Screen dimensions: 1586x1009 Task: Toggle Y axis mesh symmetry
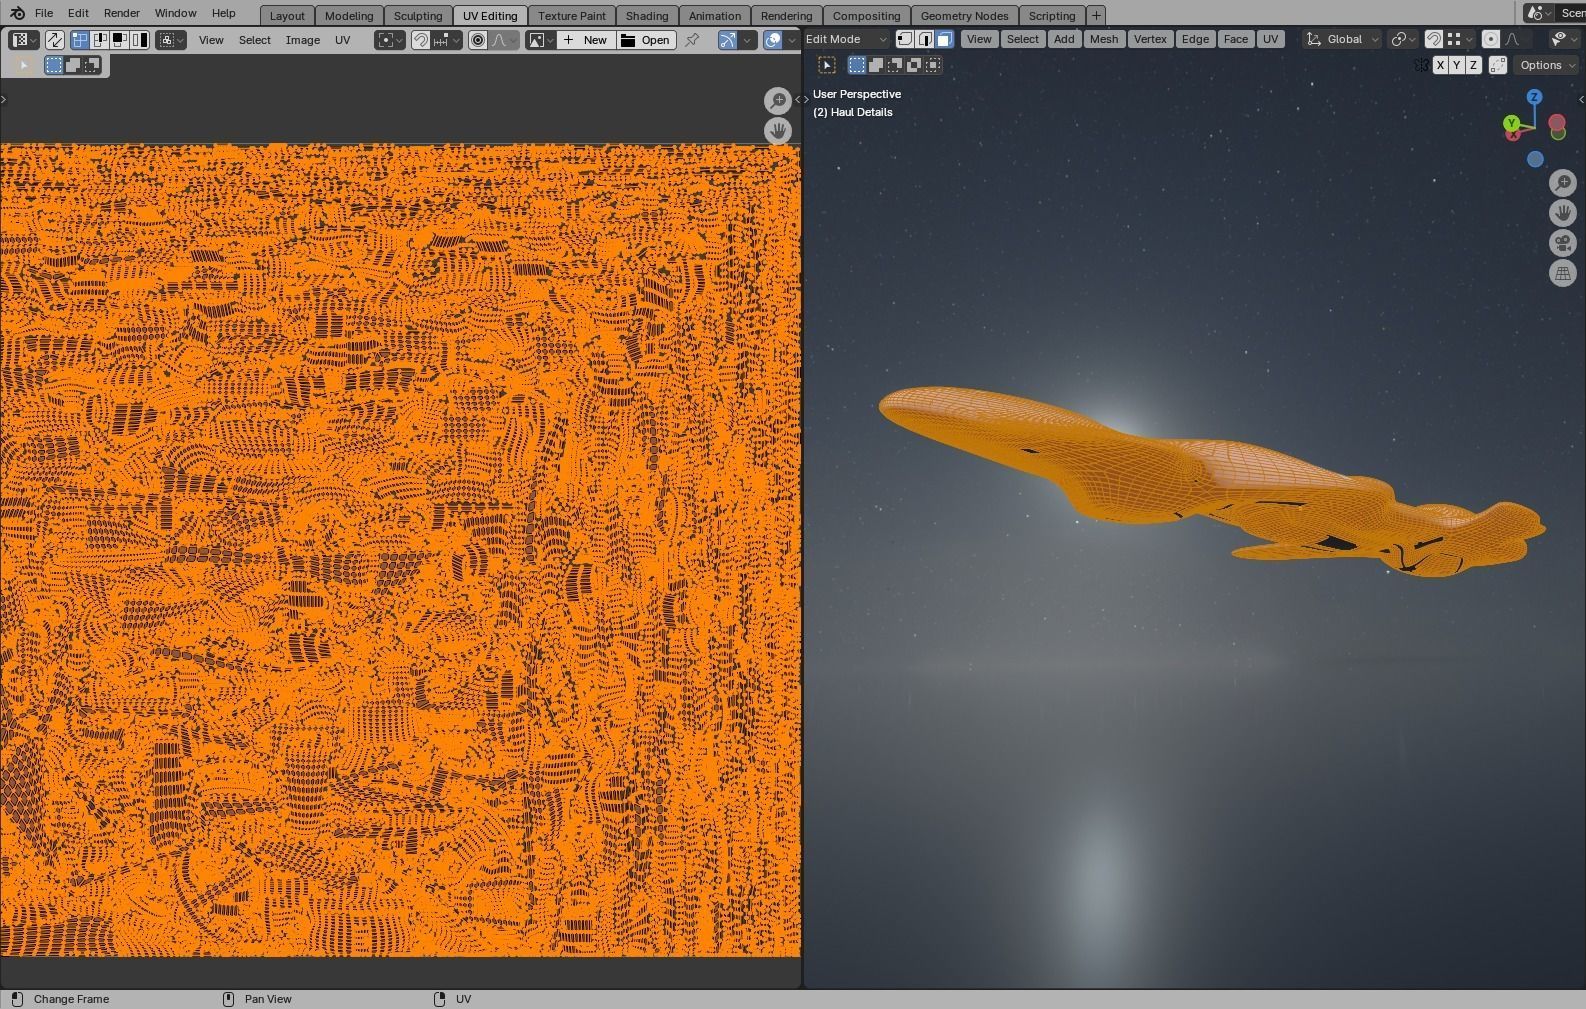pos(1456,65)
